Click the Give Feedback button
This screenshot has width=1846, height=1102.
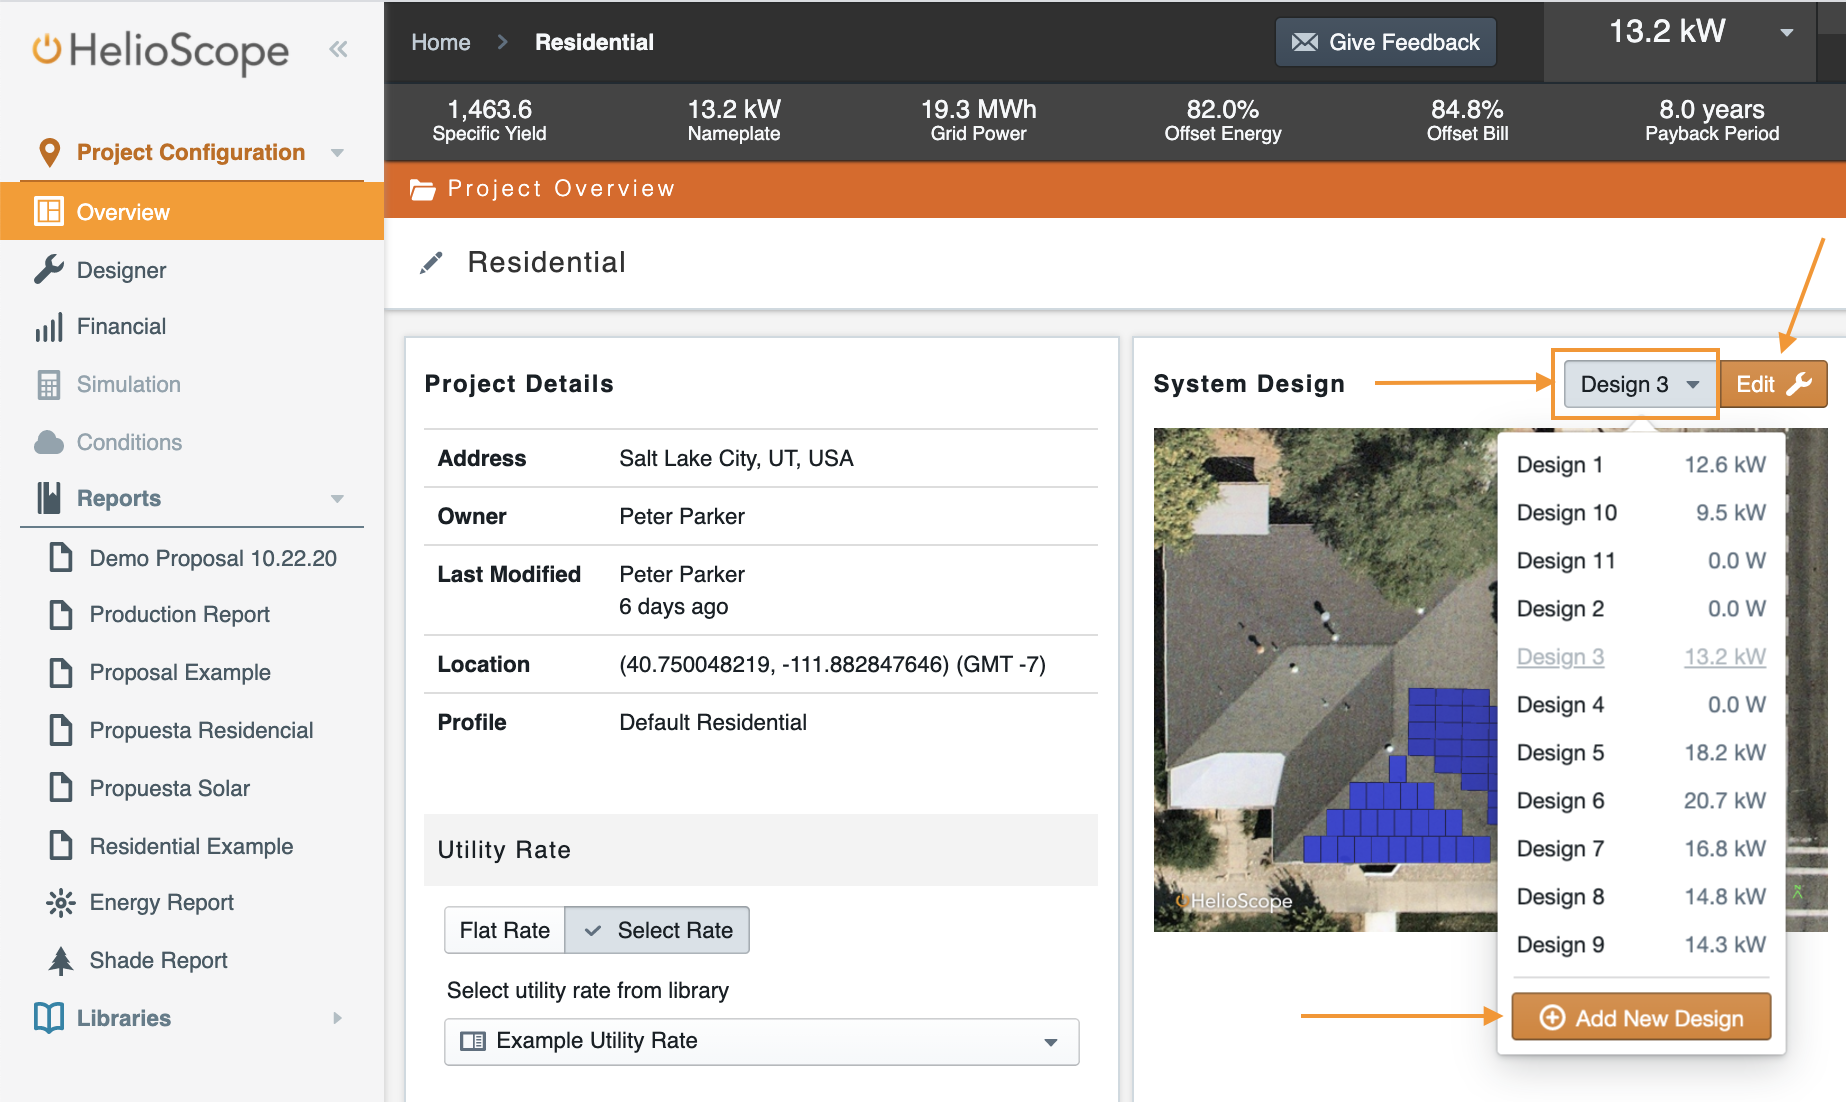(1385, 42)
